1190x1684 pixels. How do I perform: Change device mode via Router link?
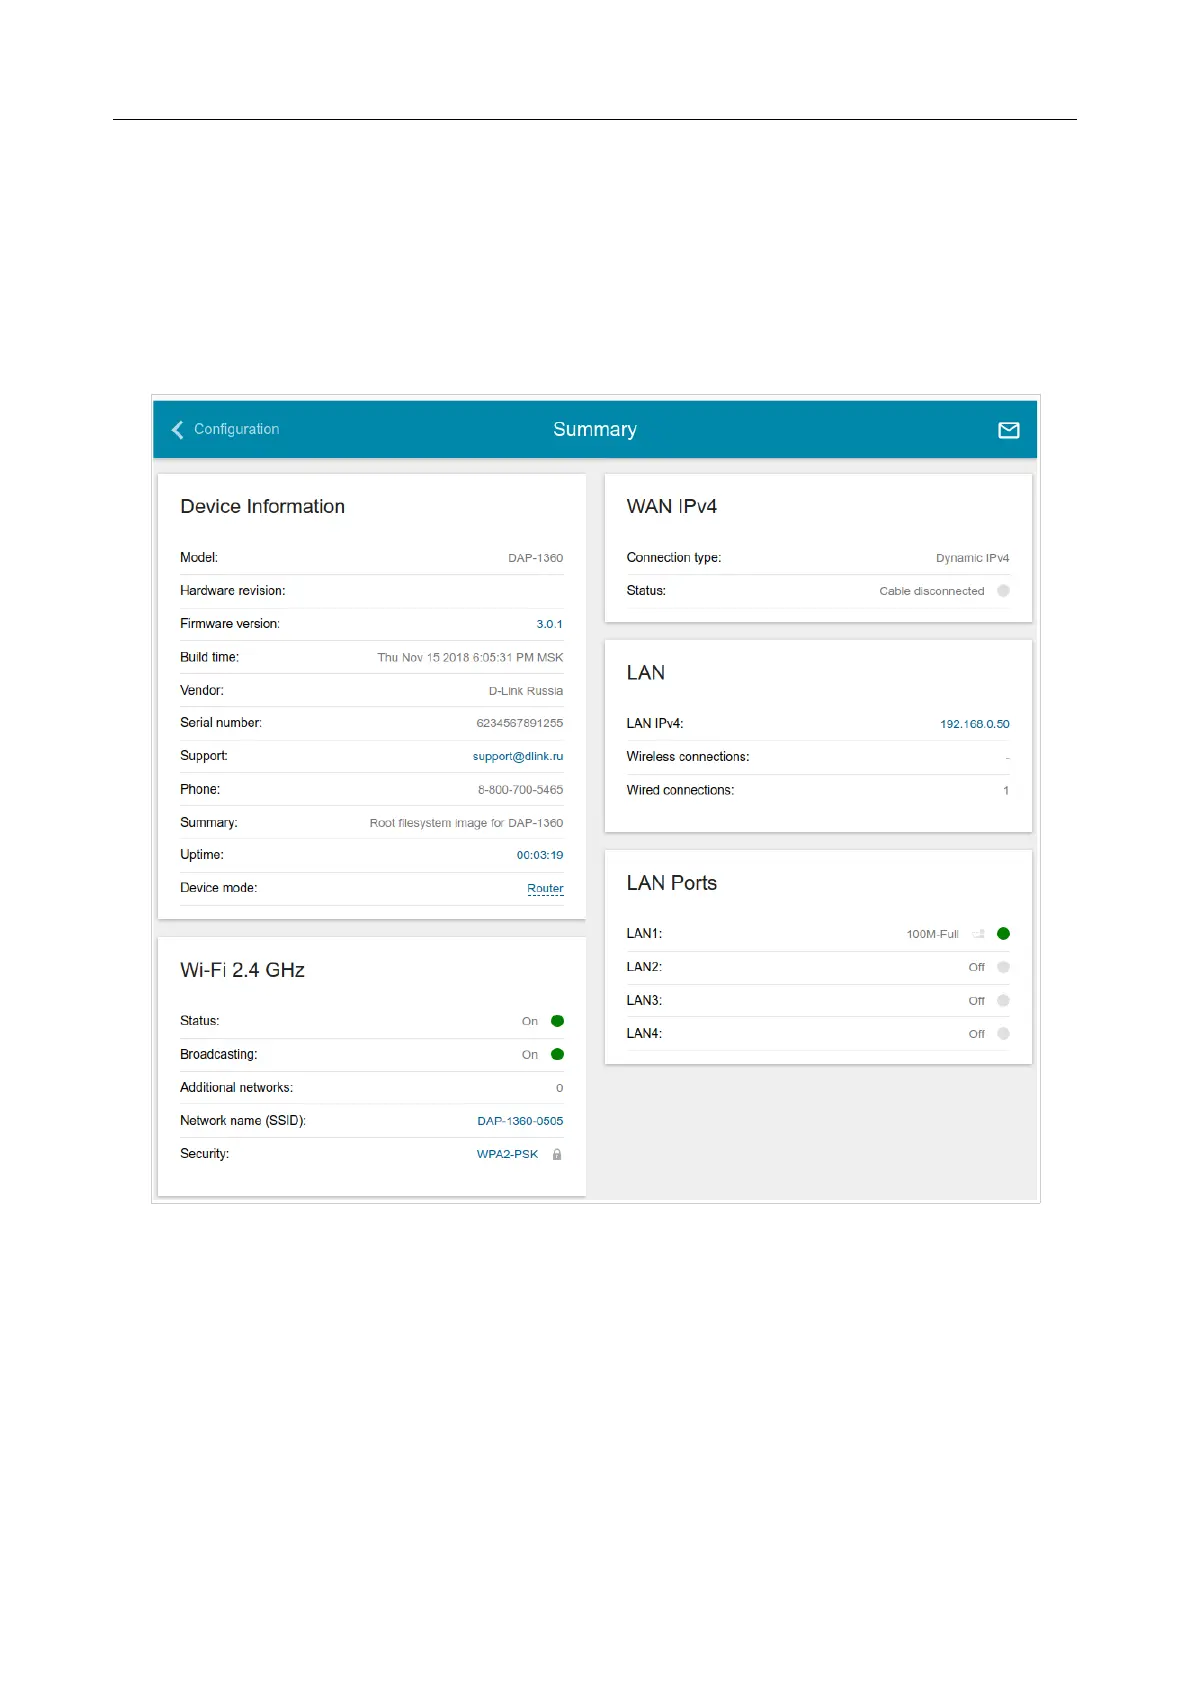545,888
